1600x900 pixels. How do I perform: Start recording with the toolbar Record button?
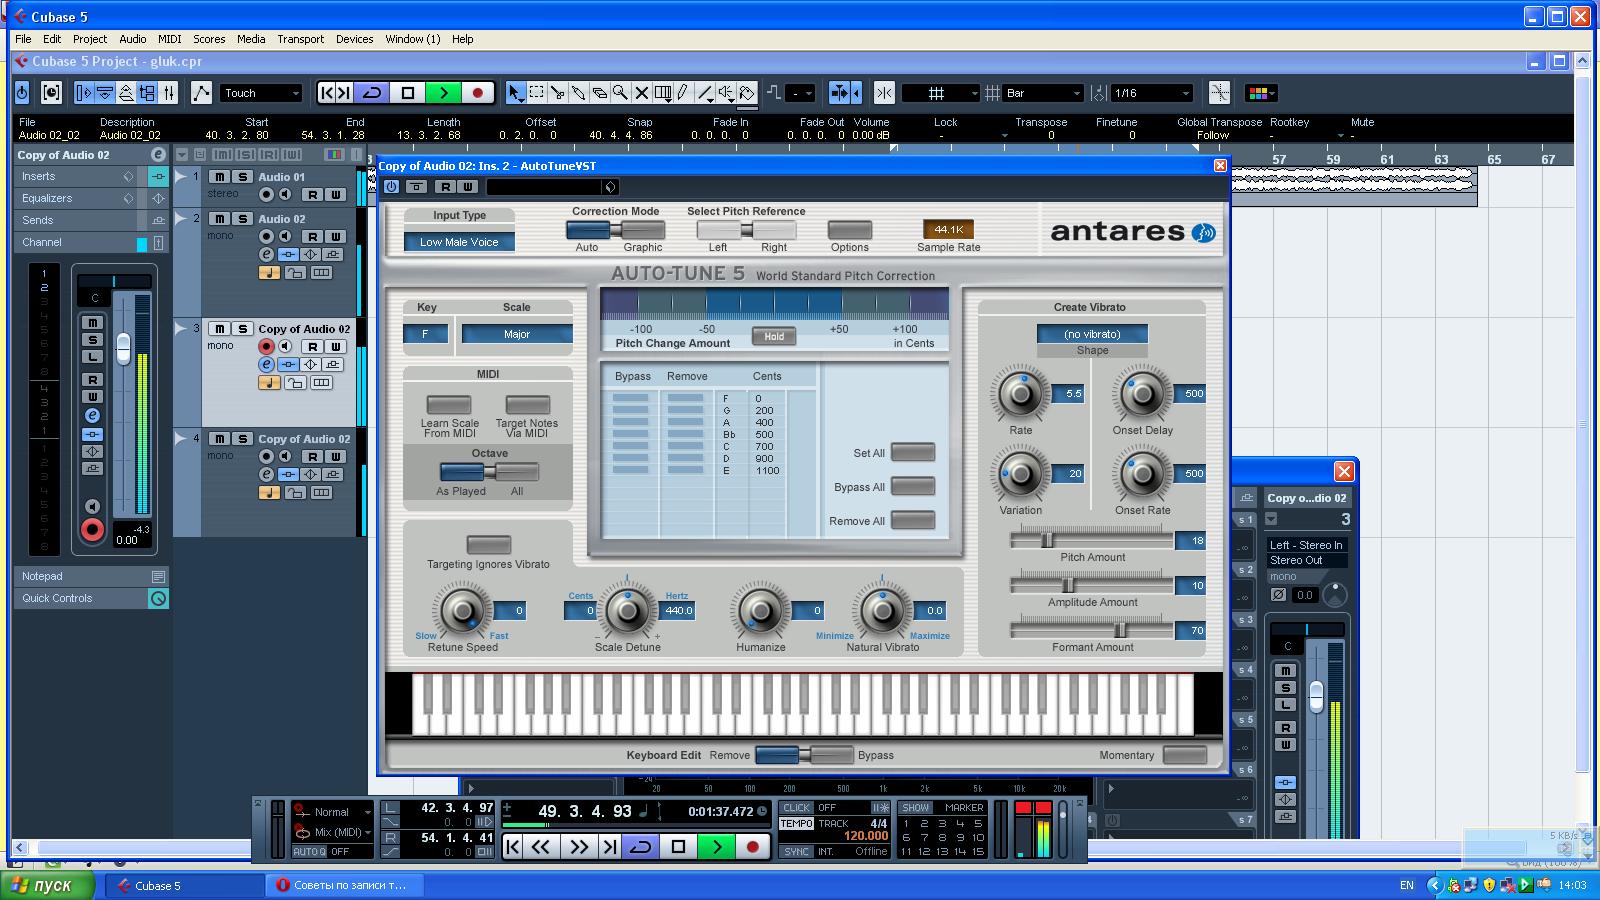click(x=477, y=93)
